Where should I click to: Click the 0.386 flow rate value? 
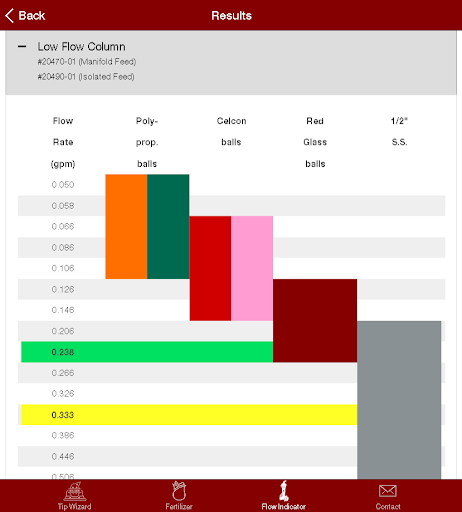[x=63, y=436]
